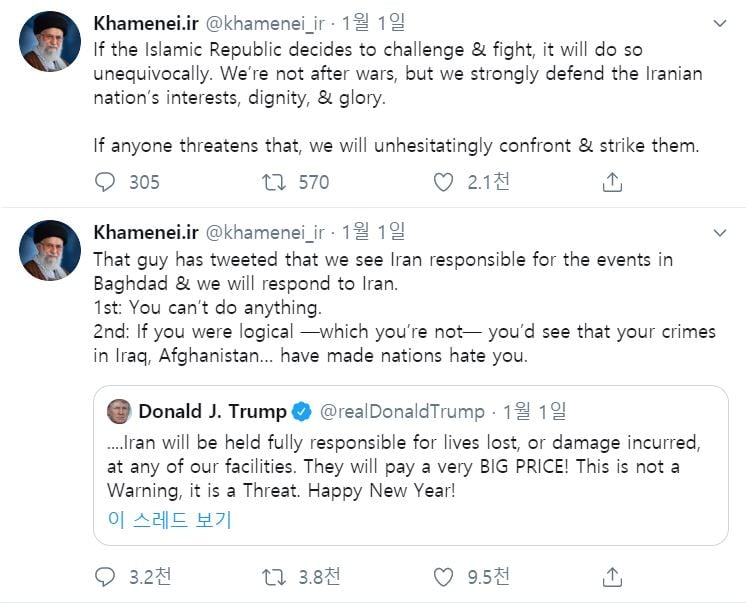Click the @khamenei_ir handle on second tweet

pos(265,232)
